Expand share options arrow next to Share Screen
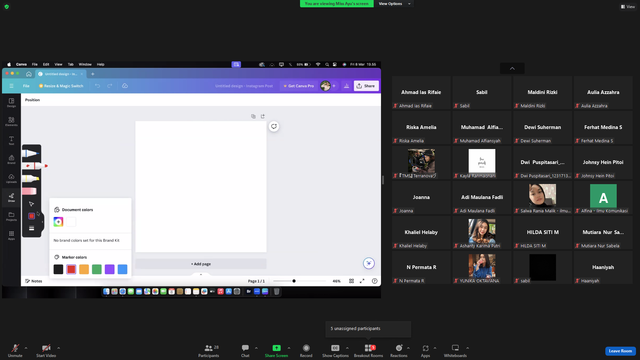The width and height of the screenshot is (640, 360). (289, 348)
